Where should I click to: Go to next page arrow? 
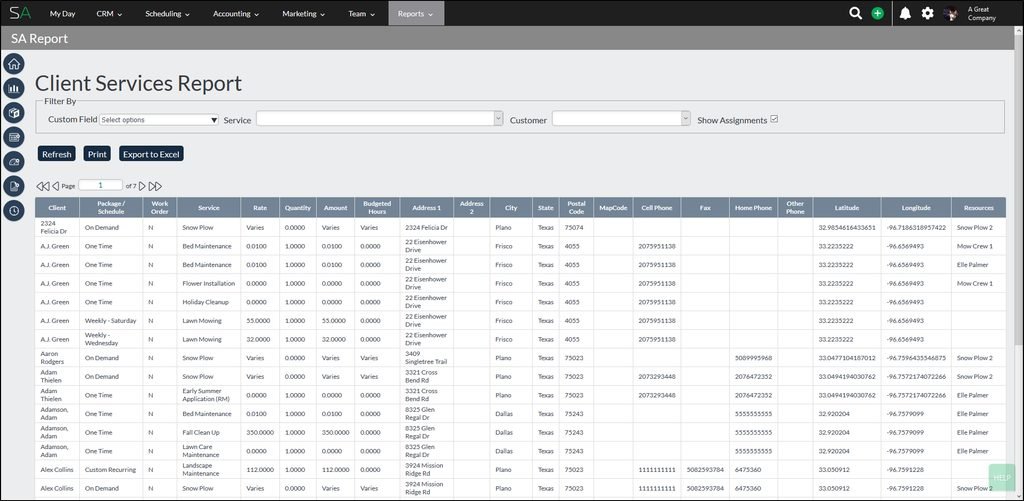point(142,186)
